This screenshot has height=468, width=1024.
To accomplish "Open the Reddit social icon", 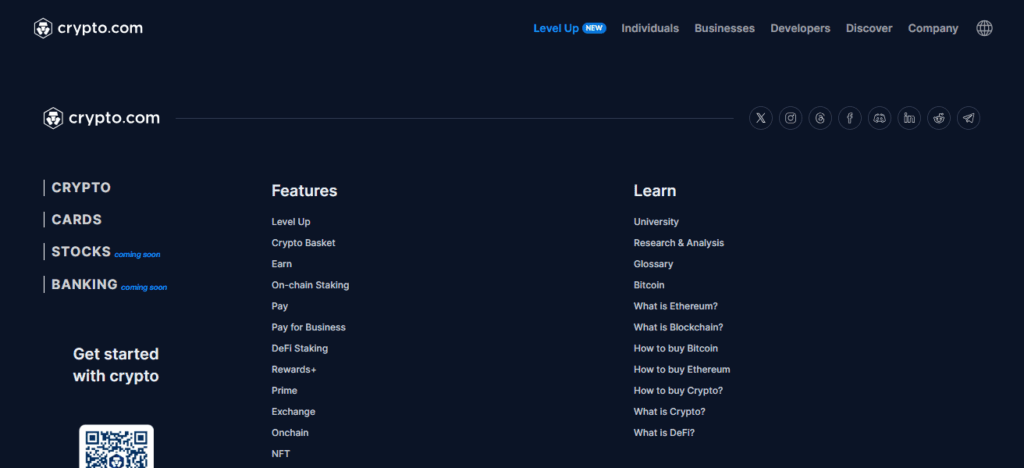I will coord(938,118).
